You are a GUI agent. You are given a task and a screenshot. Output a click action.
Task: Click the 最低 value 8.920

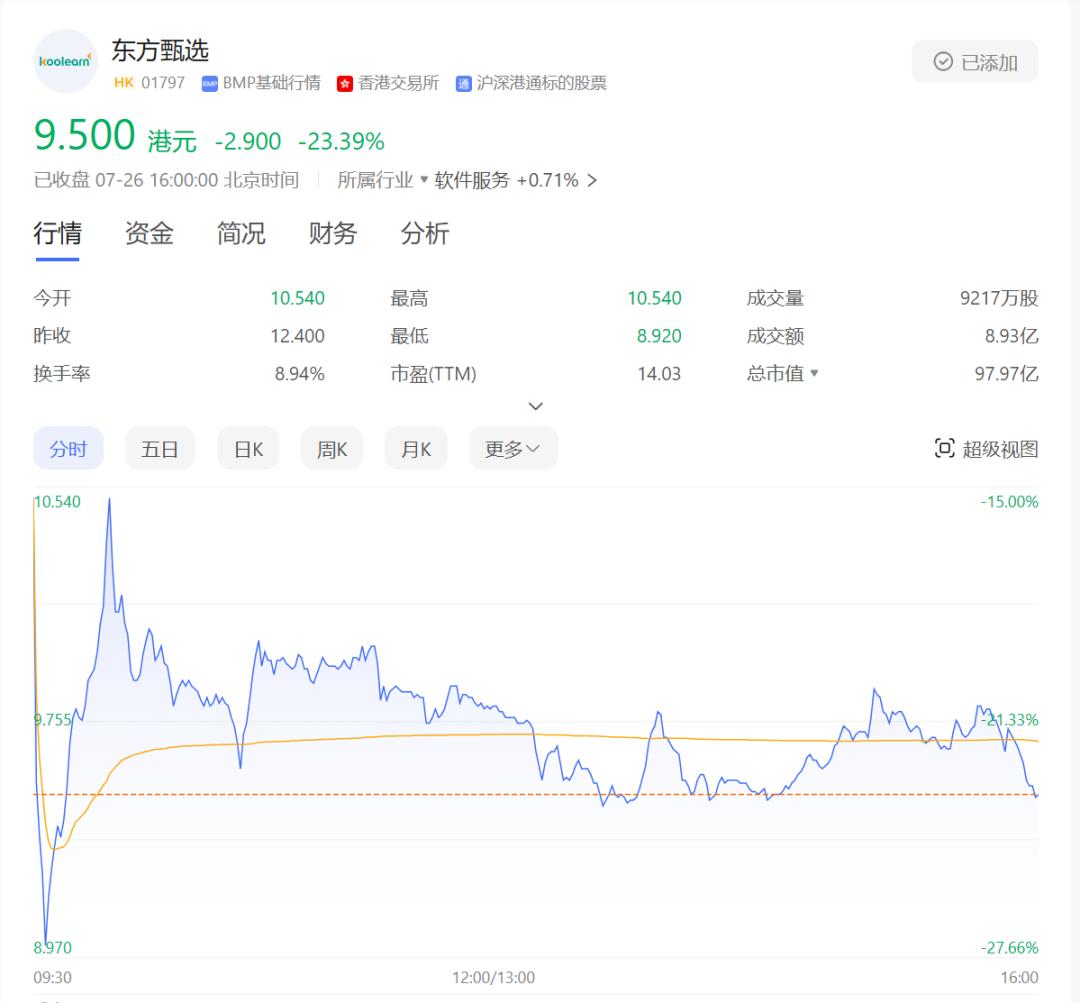pyautogui.click(x=658, y=336)
